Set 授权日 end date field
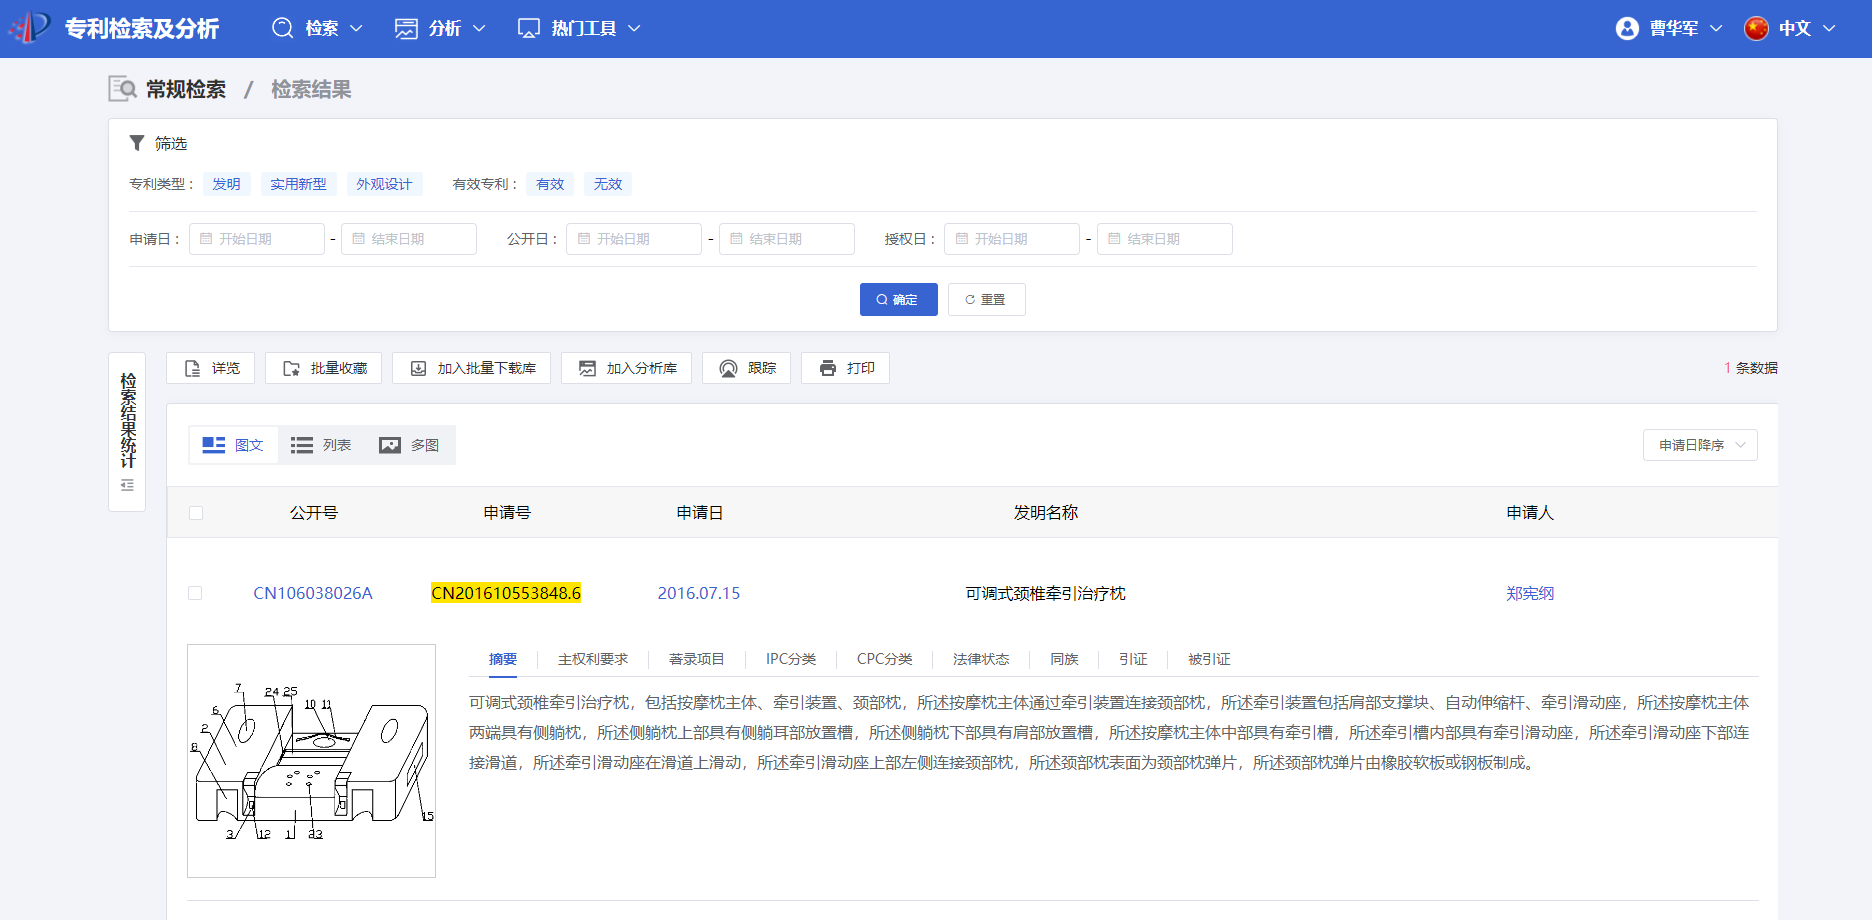The image size is (1872, 920). [x=1165, y=239]
